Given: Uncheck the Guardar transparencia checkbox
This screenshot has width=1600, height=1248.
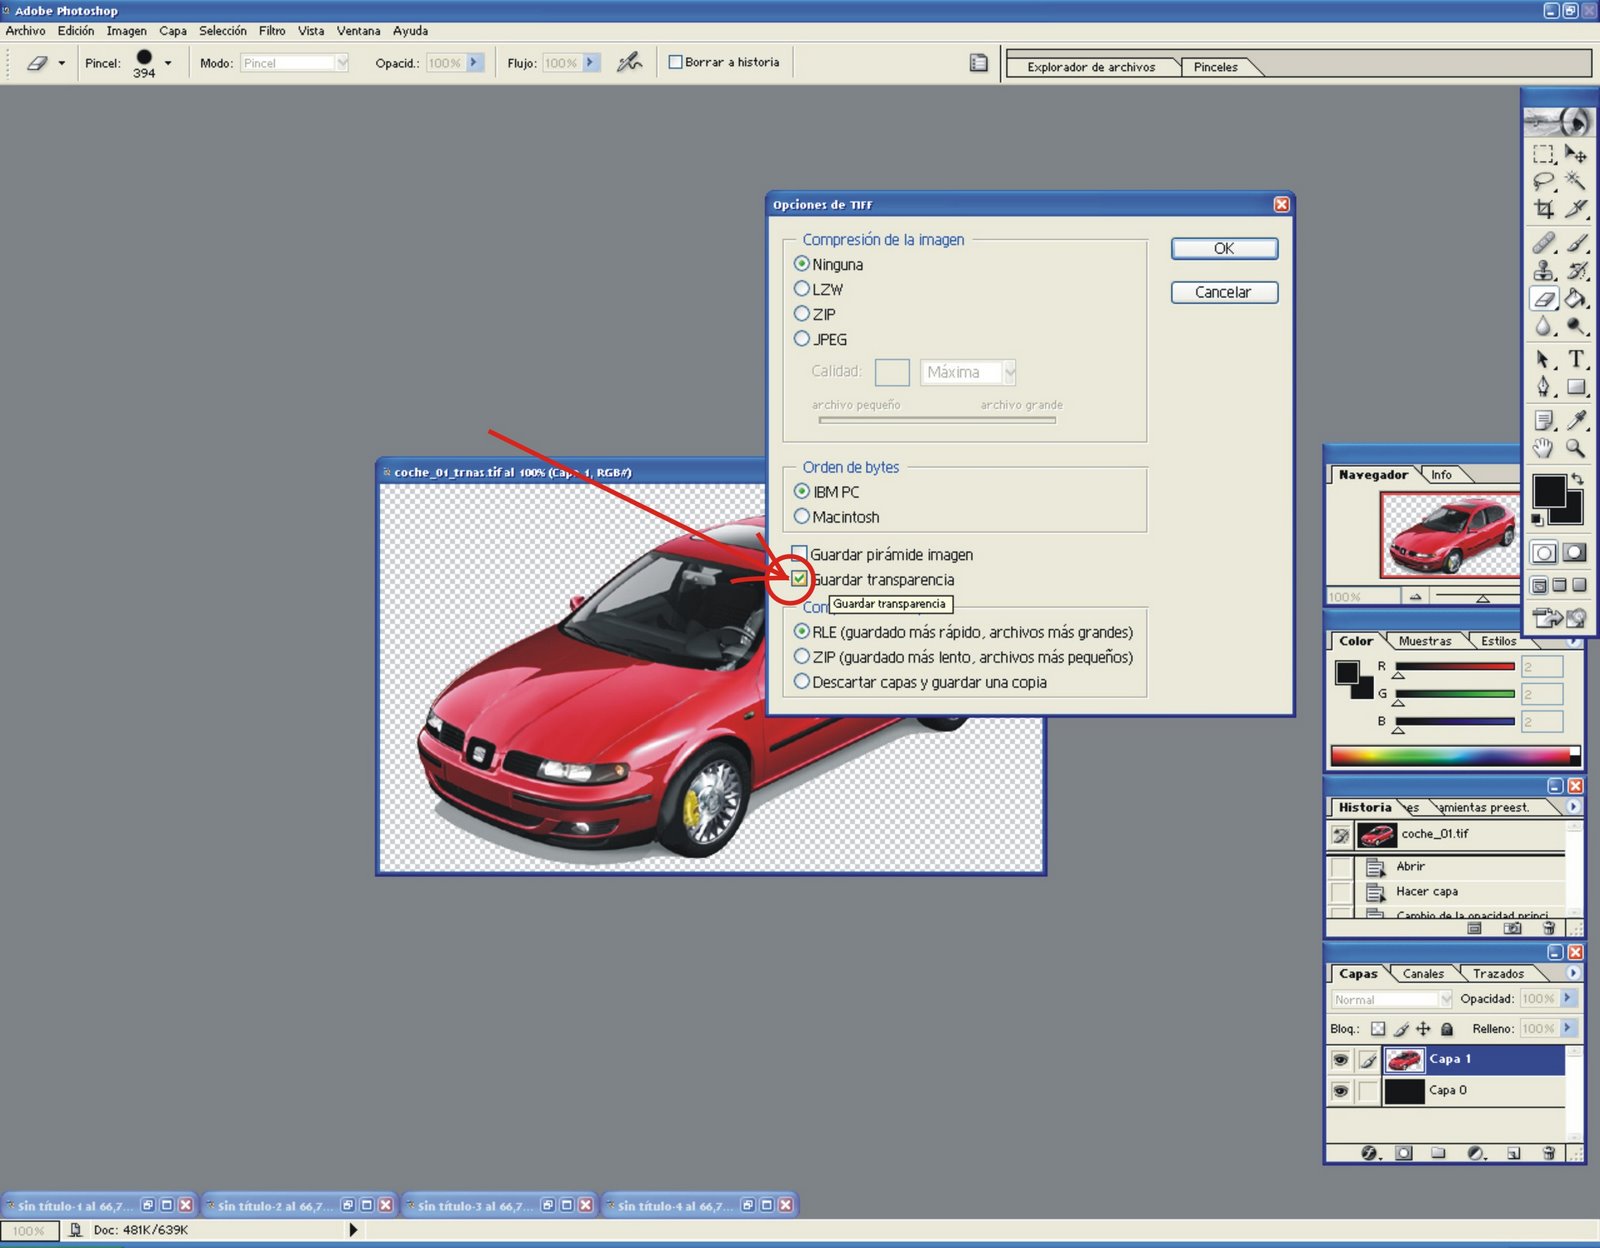Looking at the screenshot, I should point(799,579).
